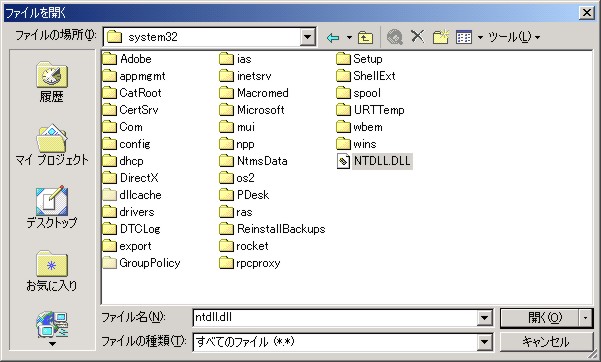The height and width of the screenshot is (362, 601).
Task: Open the デスクトップ places shortcut
Action: tap(52, 207)
